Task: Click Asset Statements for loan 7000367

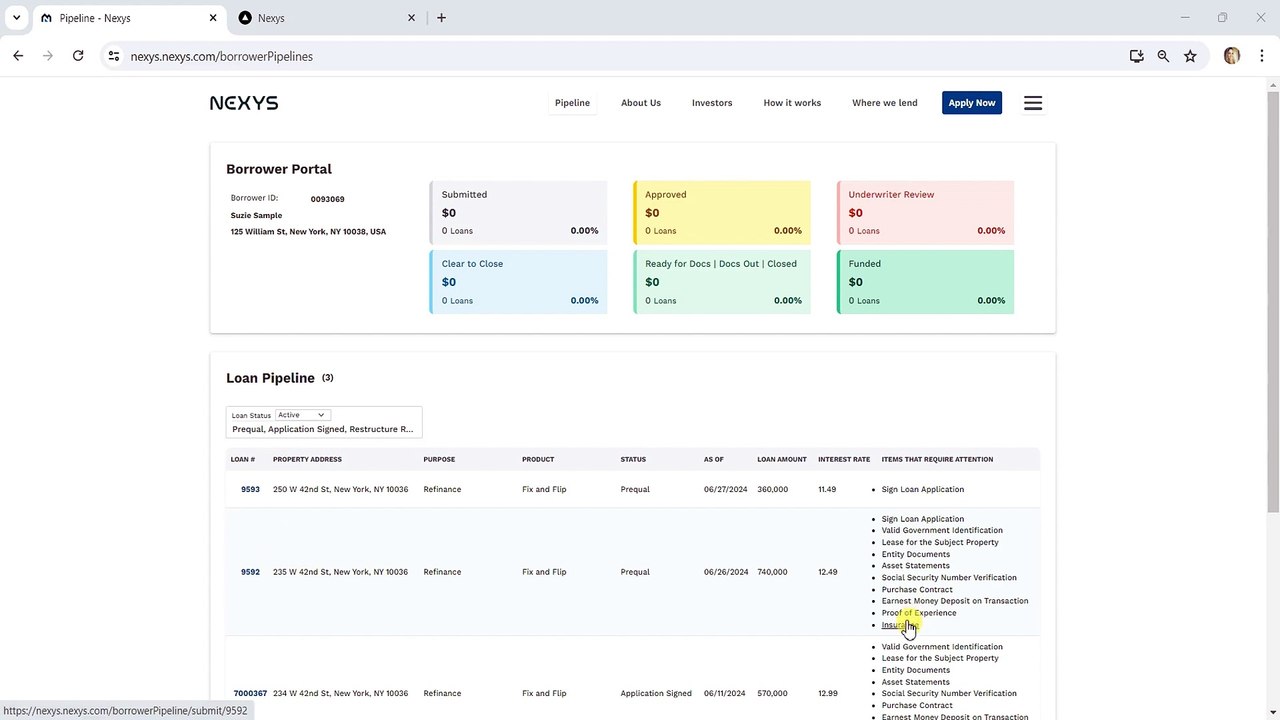Action: (x=915, y=682)
